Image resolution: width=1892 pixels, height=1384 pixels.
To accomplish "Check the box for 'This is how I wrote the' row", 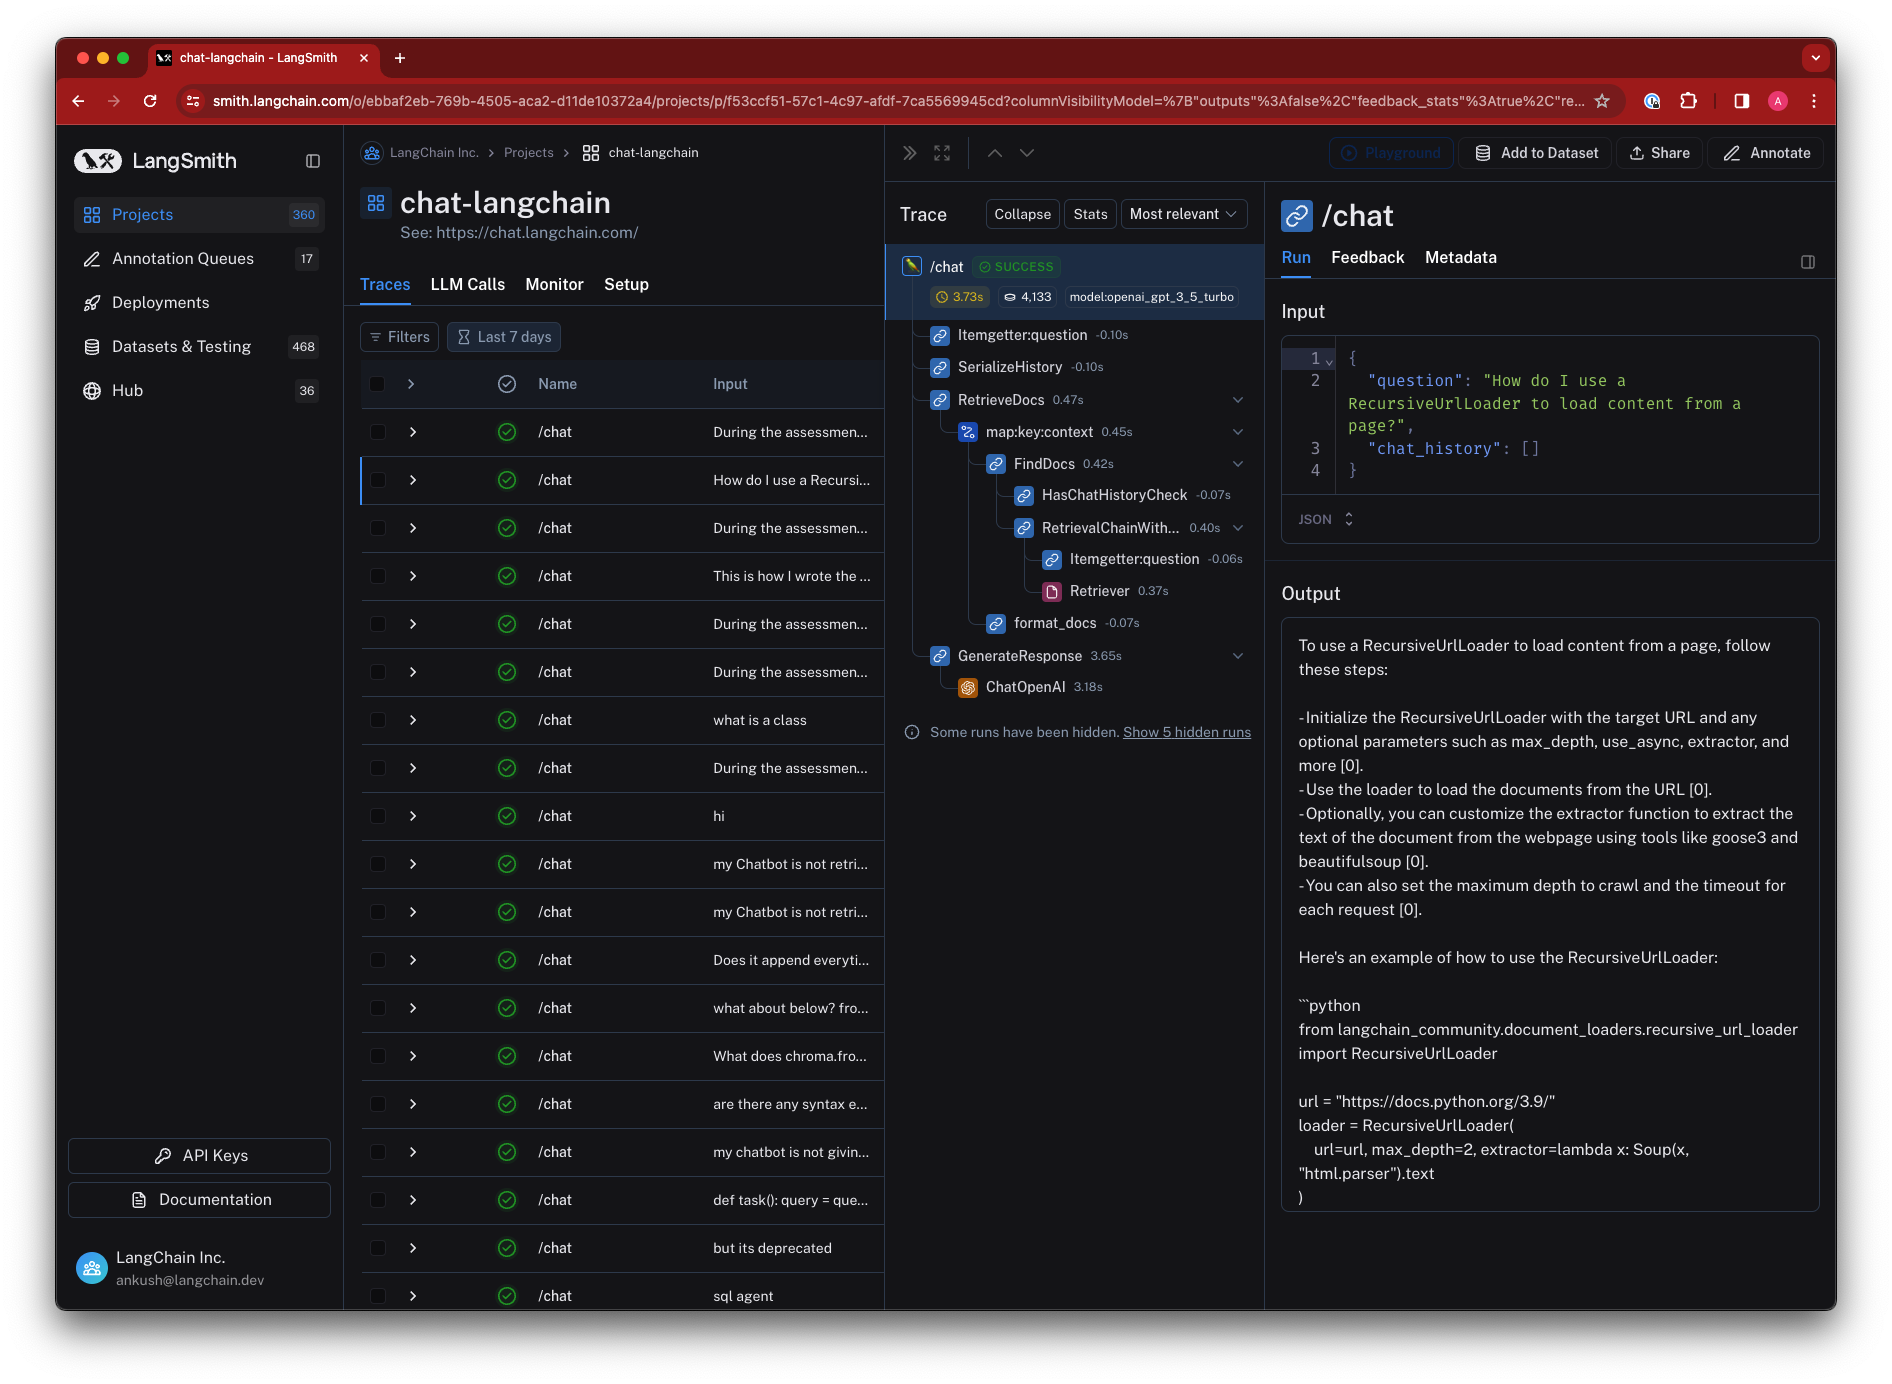I will point(378,576).
